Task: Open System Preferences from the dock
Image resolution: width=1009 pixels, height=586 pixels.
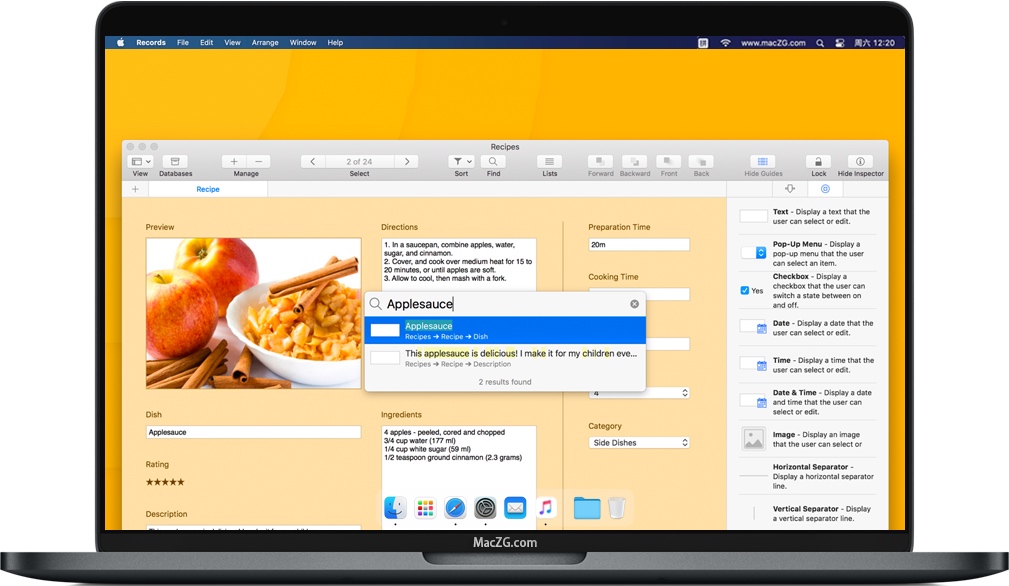Action: pyautogui.click(x=485, y=508)
